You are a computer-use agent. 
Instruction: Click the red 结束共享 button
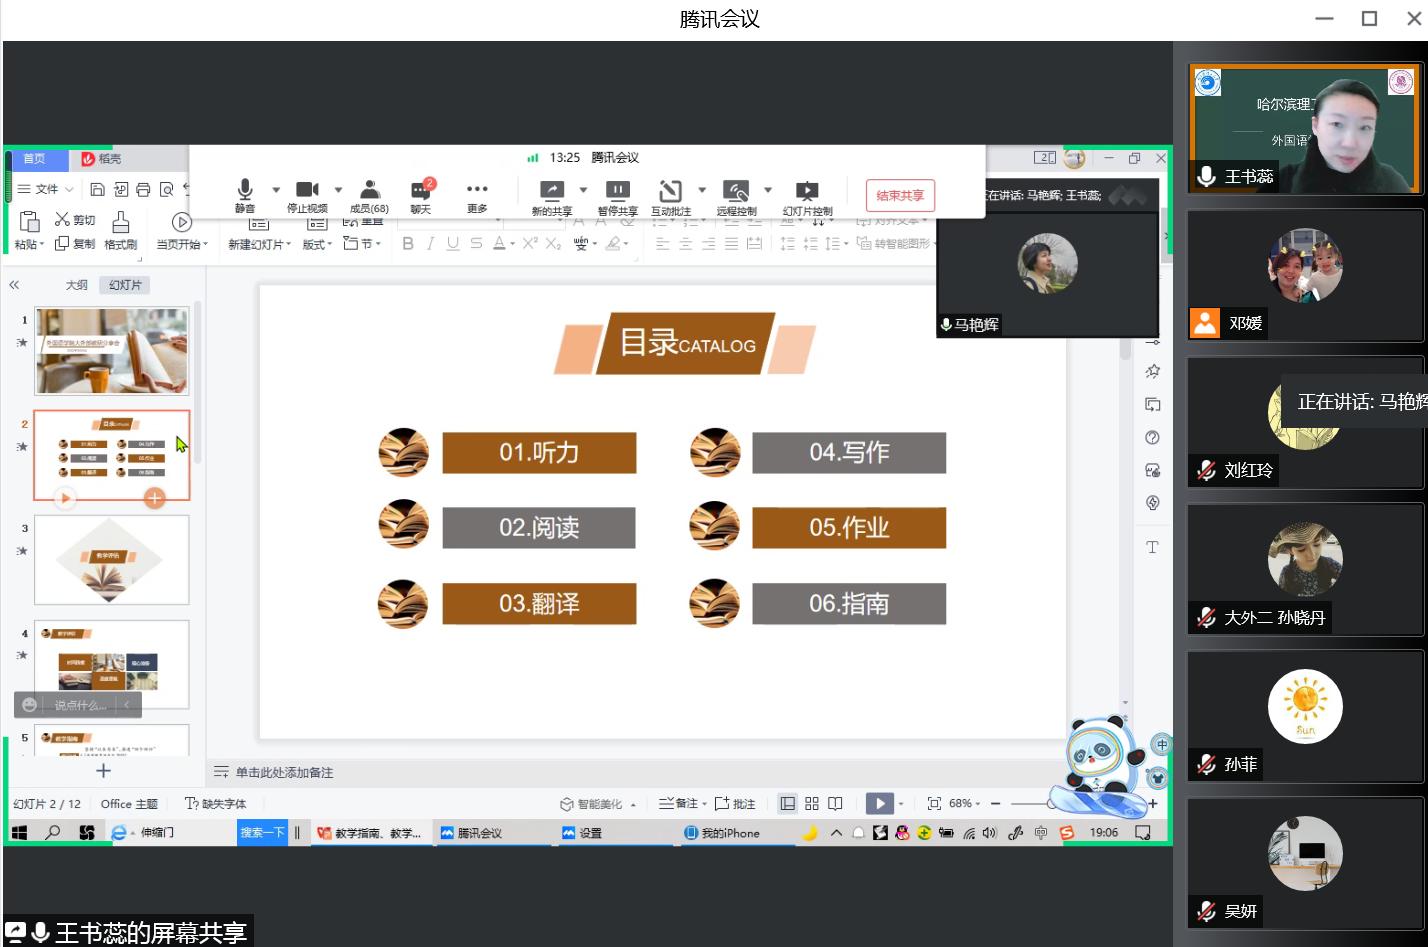click(900, 195)
